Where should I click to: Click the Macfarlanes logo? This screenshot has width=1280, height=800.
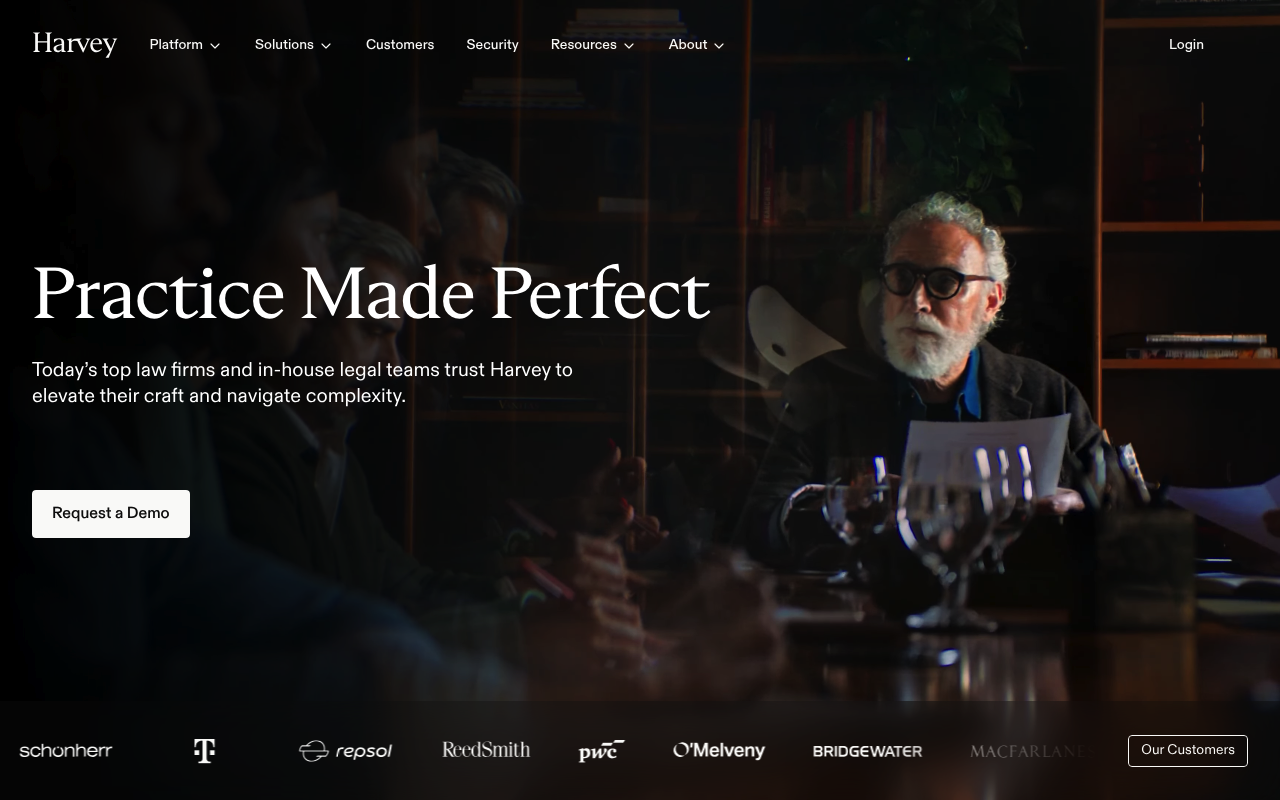coord(1028,751)
